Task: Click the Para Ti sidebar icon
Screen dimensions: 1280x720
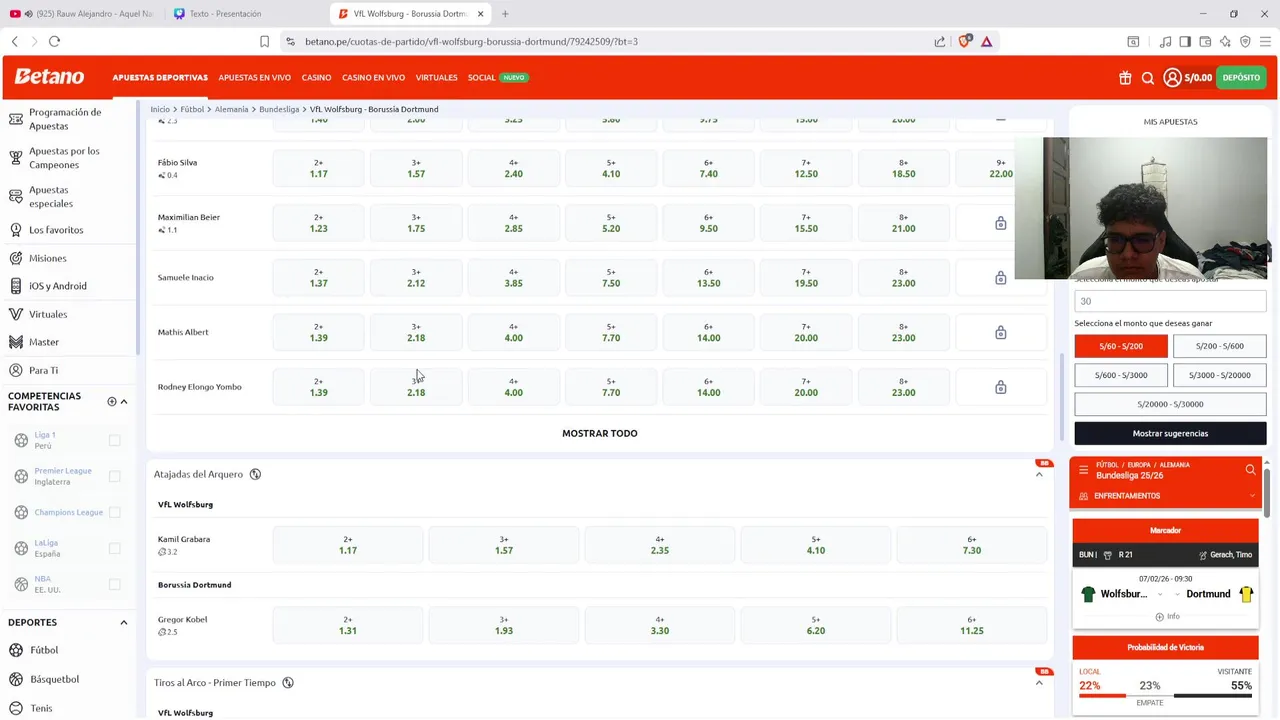Action: click(15, 370)
